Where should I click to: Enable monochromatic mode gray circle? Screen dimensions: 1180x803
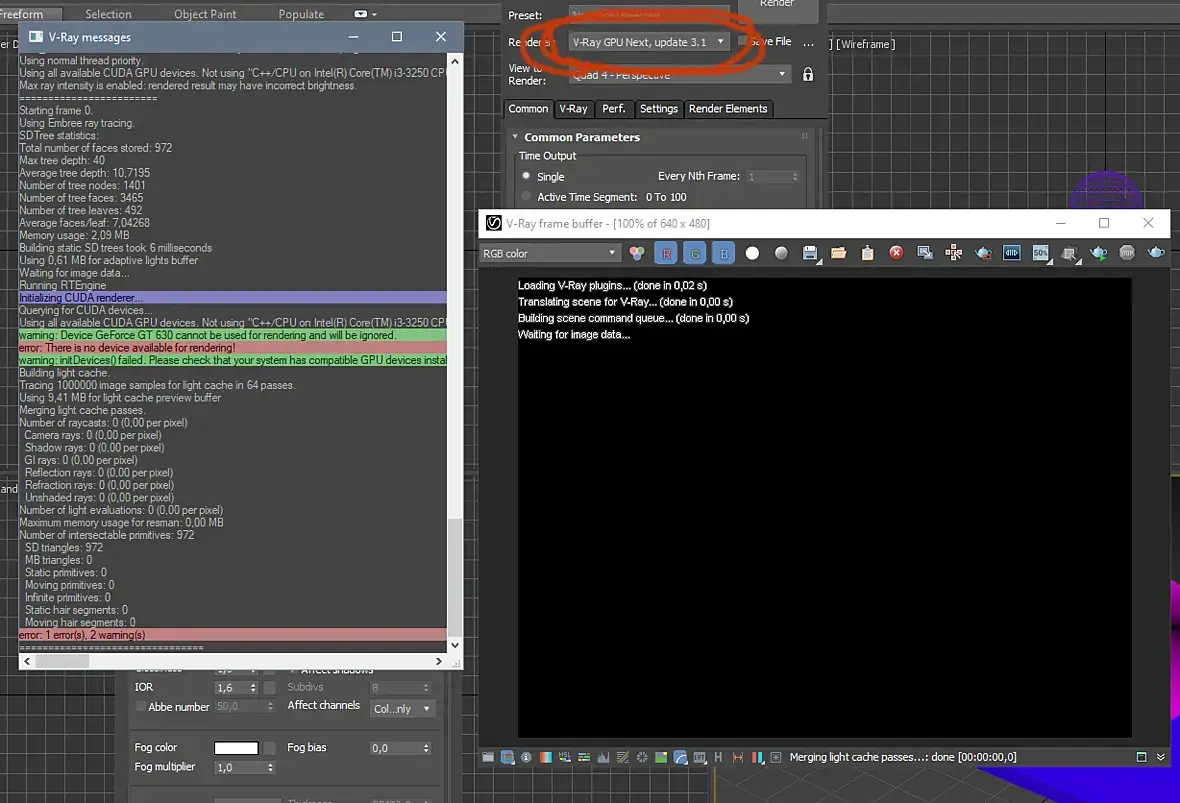[781, 254]
